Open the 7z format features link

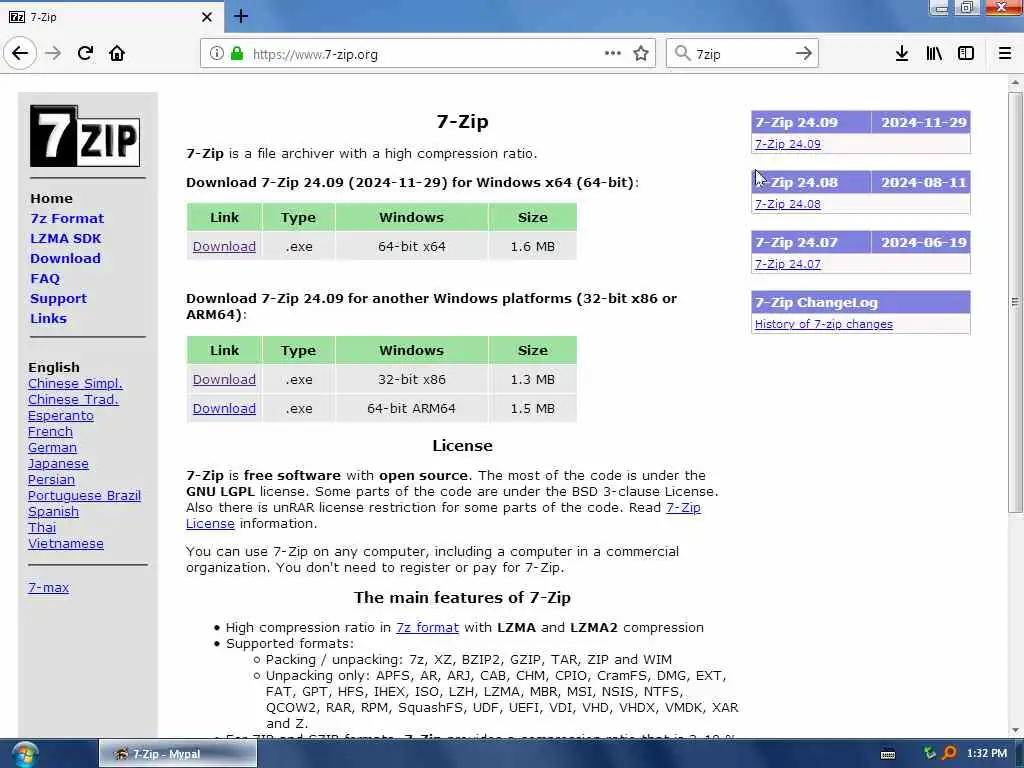427,628
